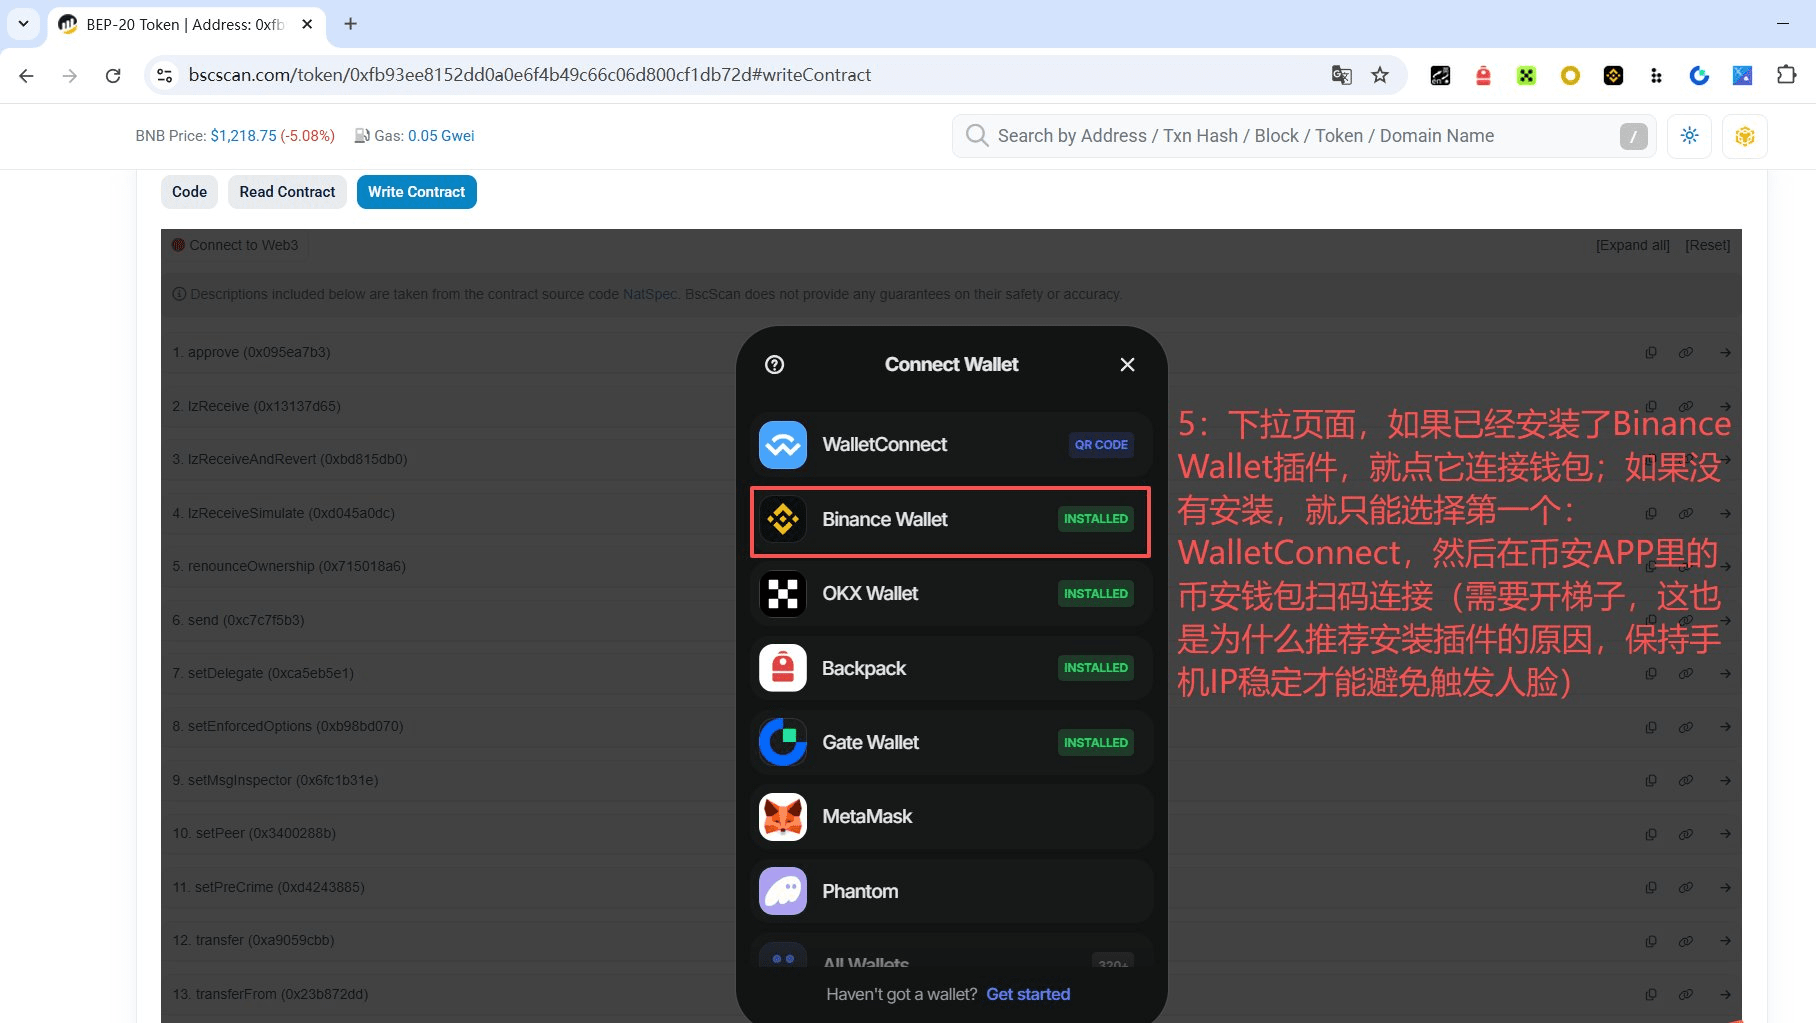Click the Phantom ghost icon
This screenshot has height=1023, width=1816.
pyautogui.click(x=783, y=891)
